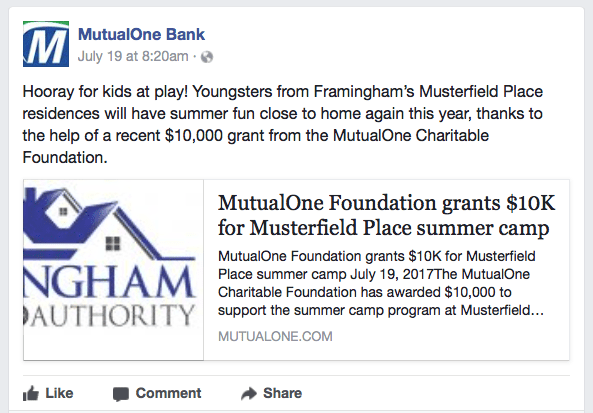Click the AUTHORITY lettering in the preview image
The width and height of the screenshot is (593, 413).
coord(109,315)
